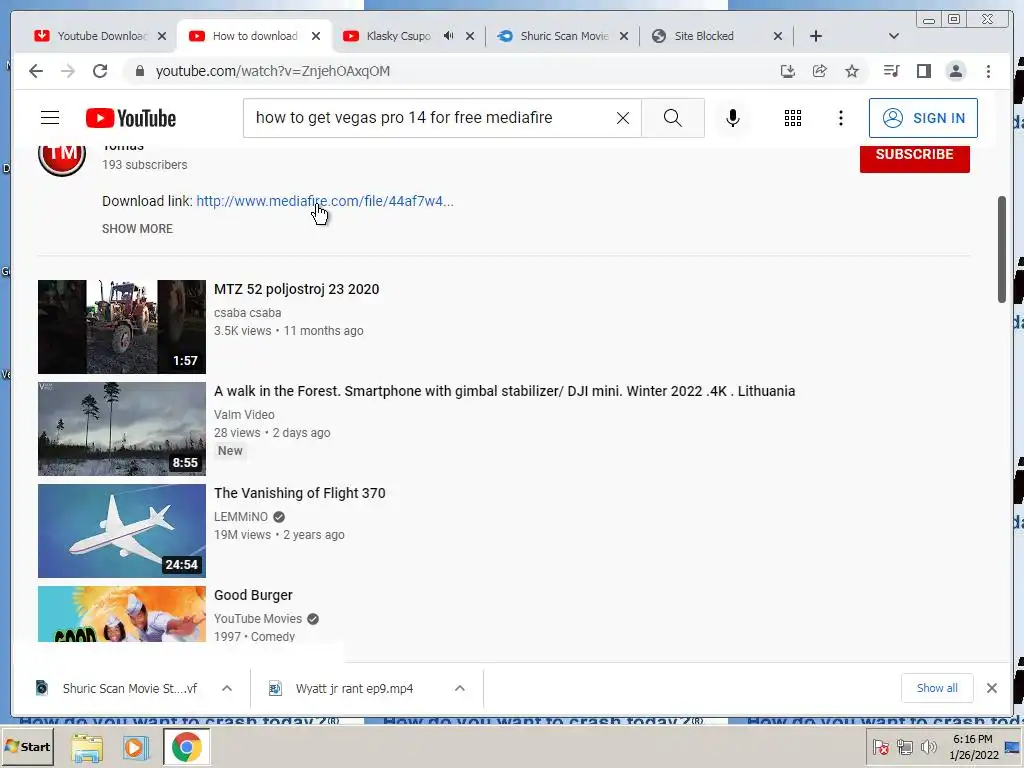The height and width of the screenshot is (768, 1024).
Task: Click TM channel avatar
Action: coord(62,157)
